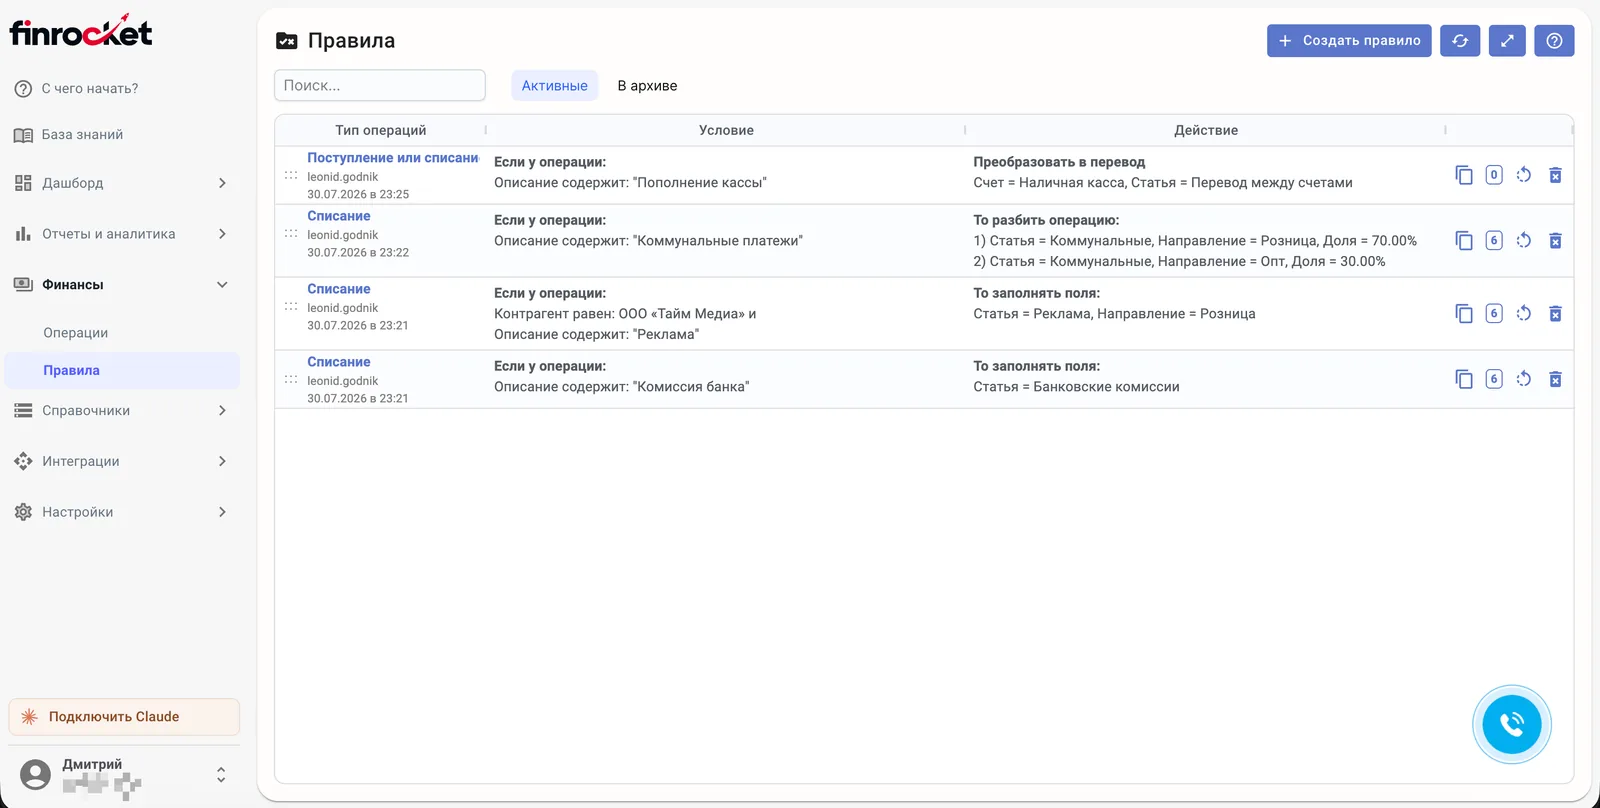Click the Действие column header

coord(1206,130)
